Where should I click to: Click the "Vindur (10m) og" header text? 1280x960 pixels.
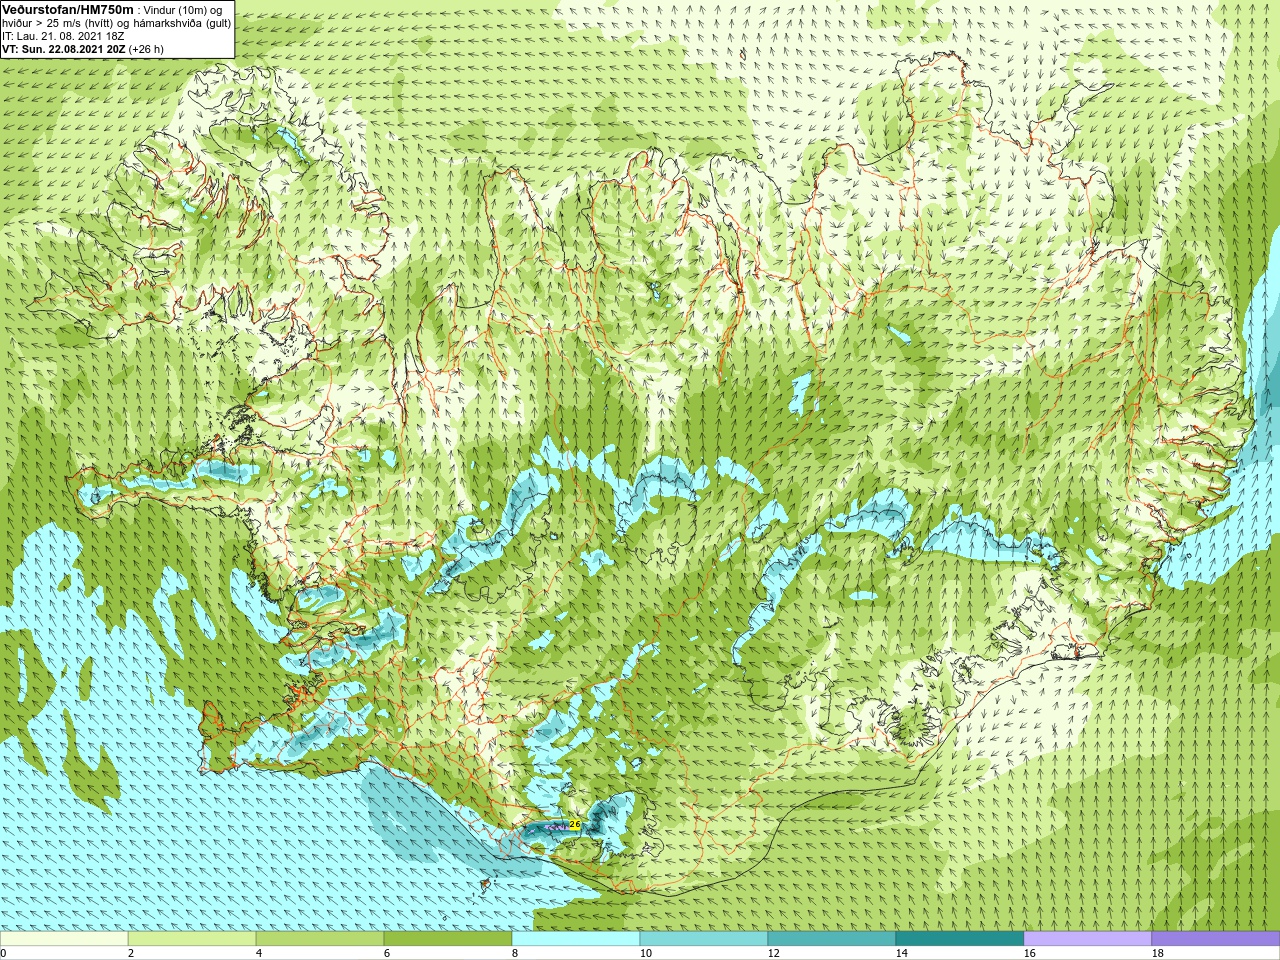point(182,10)
